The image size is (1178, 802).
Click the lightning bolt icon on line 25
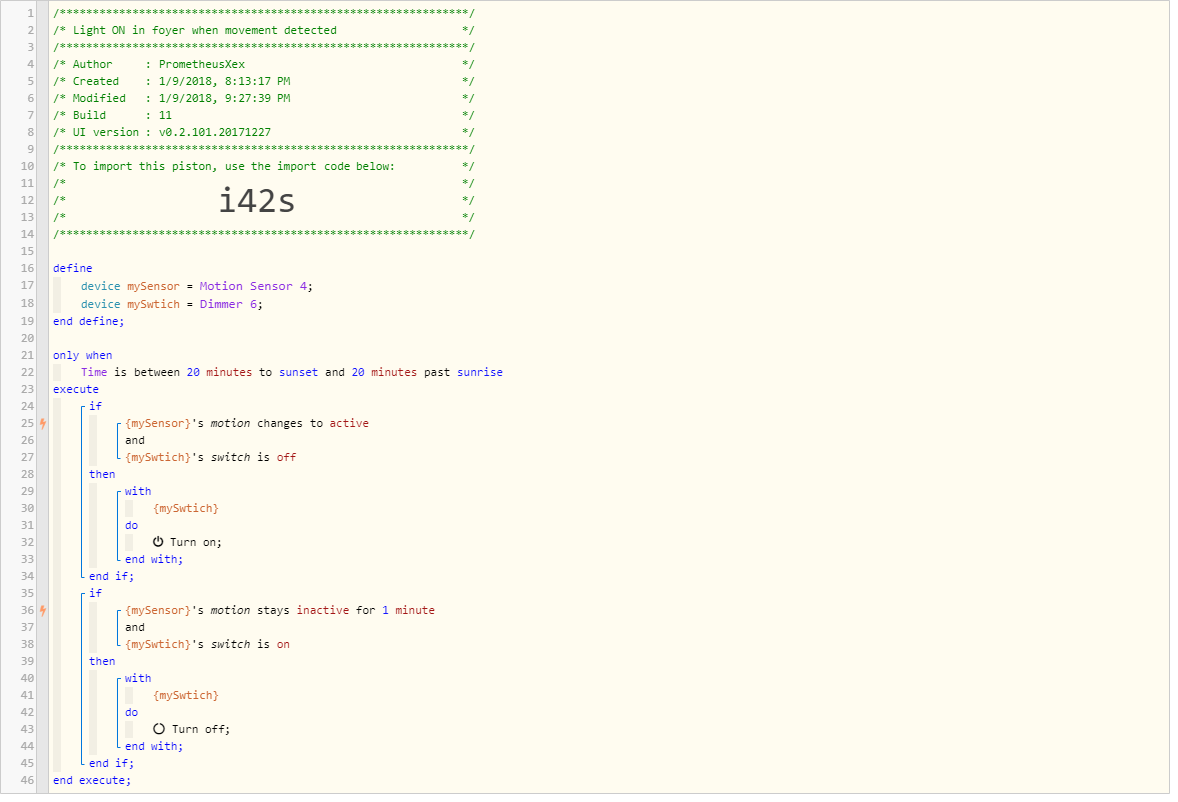(43, 424)
